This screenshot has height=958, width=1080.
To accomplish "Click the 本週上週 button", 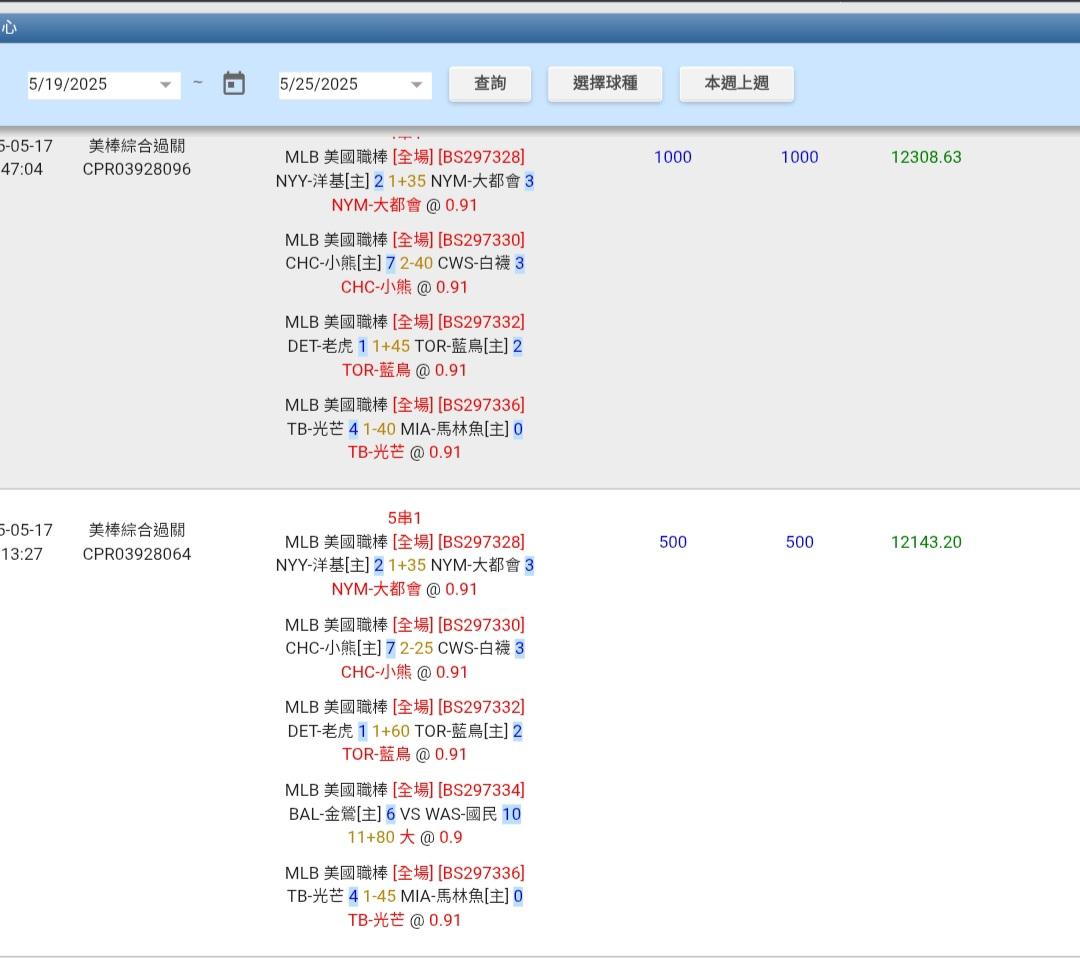I will tap(736, 83).
